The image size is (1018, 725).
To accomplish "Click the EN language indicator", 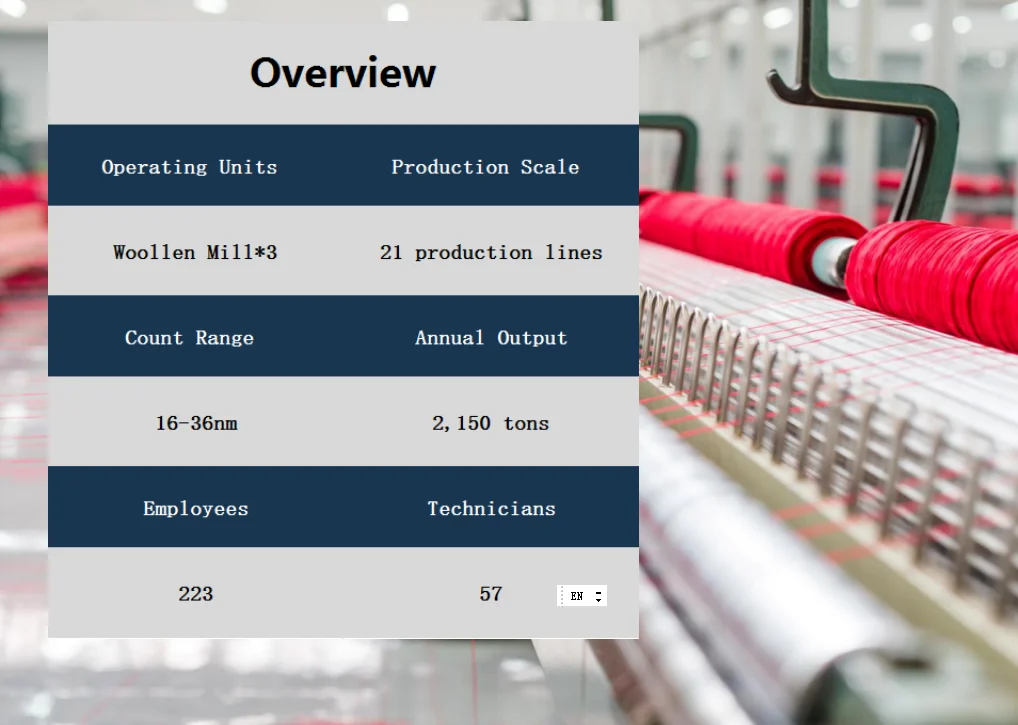I will click(x=577, y=596).
